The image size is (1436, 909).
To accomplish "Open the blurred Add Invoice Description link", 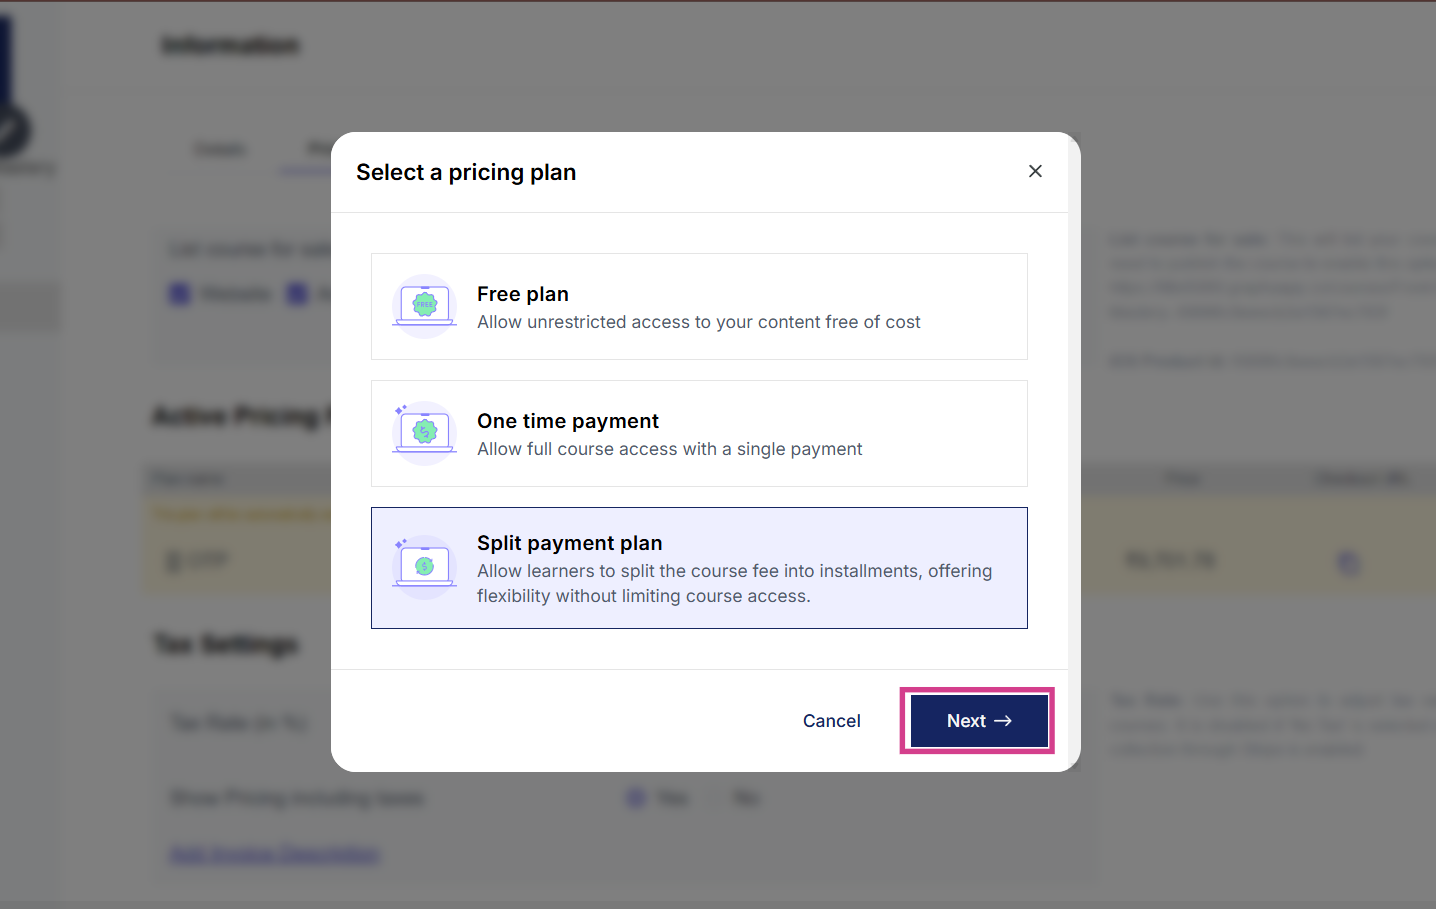I will click(x=275, y=854).
